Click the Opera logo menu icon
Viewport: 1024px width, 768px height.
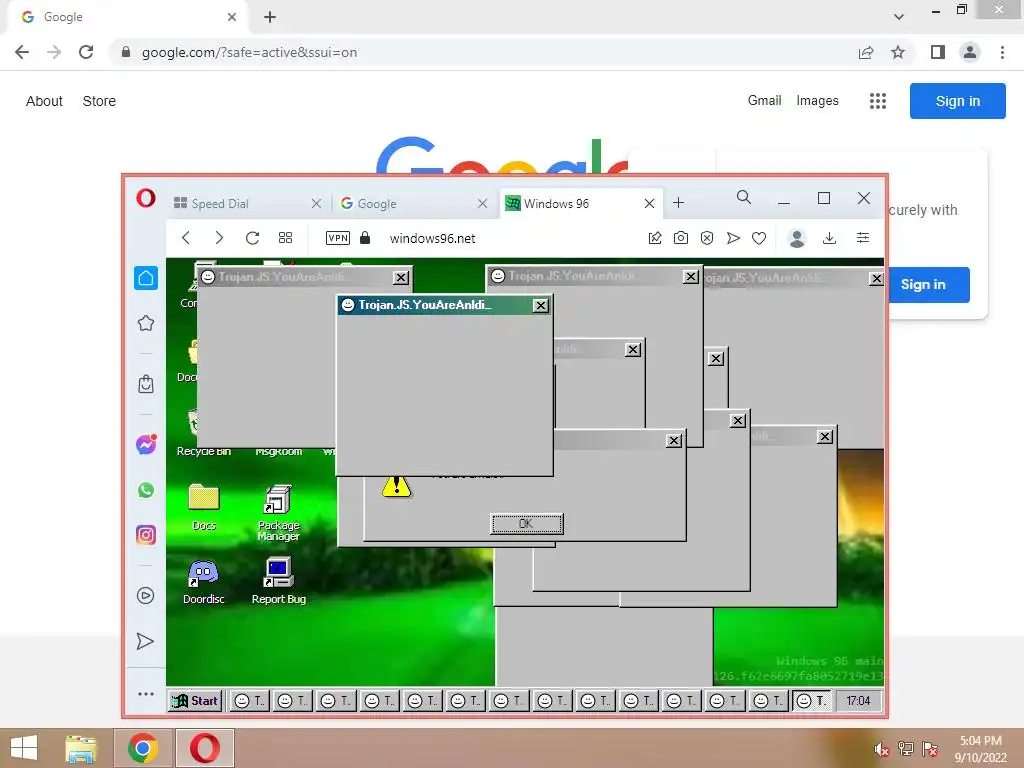(146, 198)
